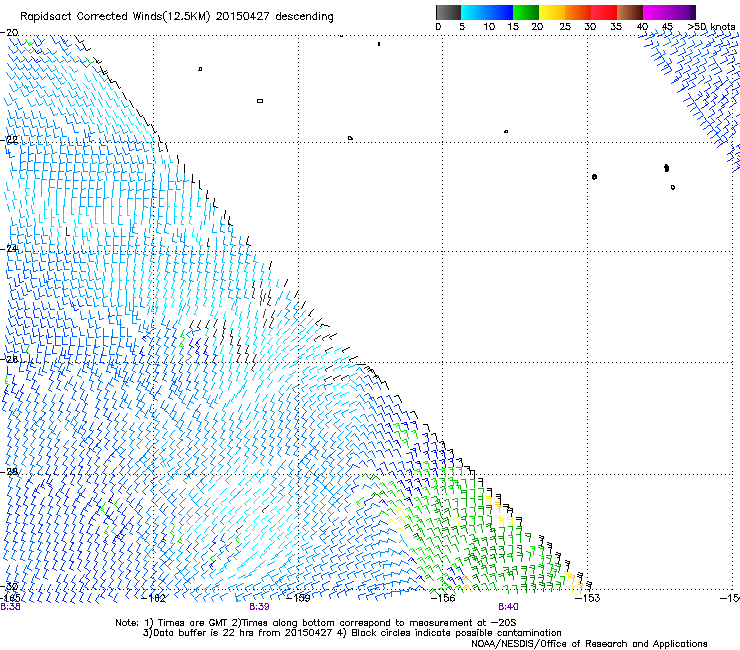Click the 'Times are GMT' note line

point(316,623)
